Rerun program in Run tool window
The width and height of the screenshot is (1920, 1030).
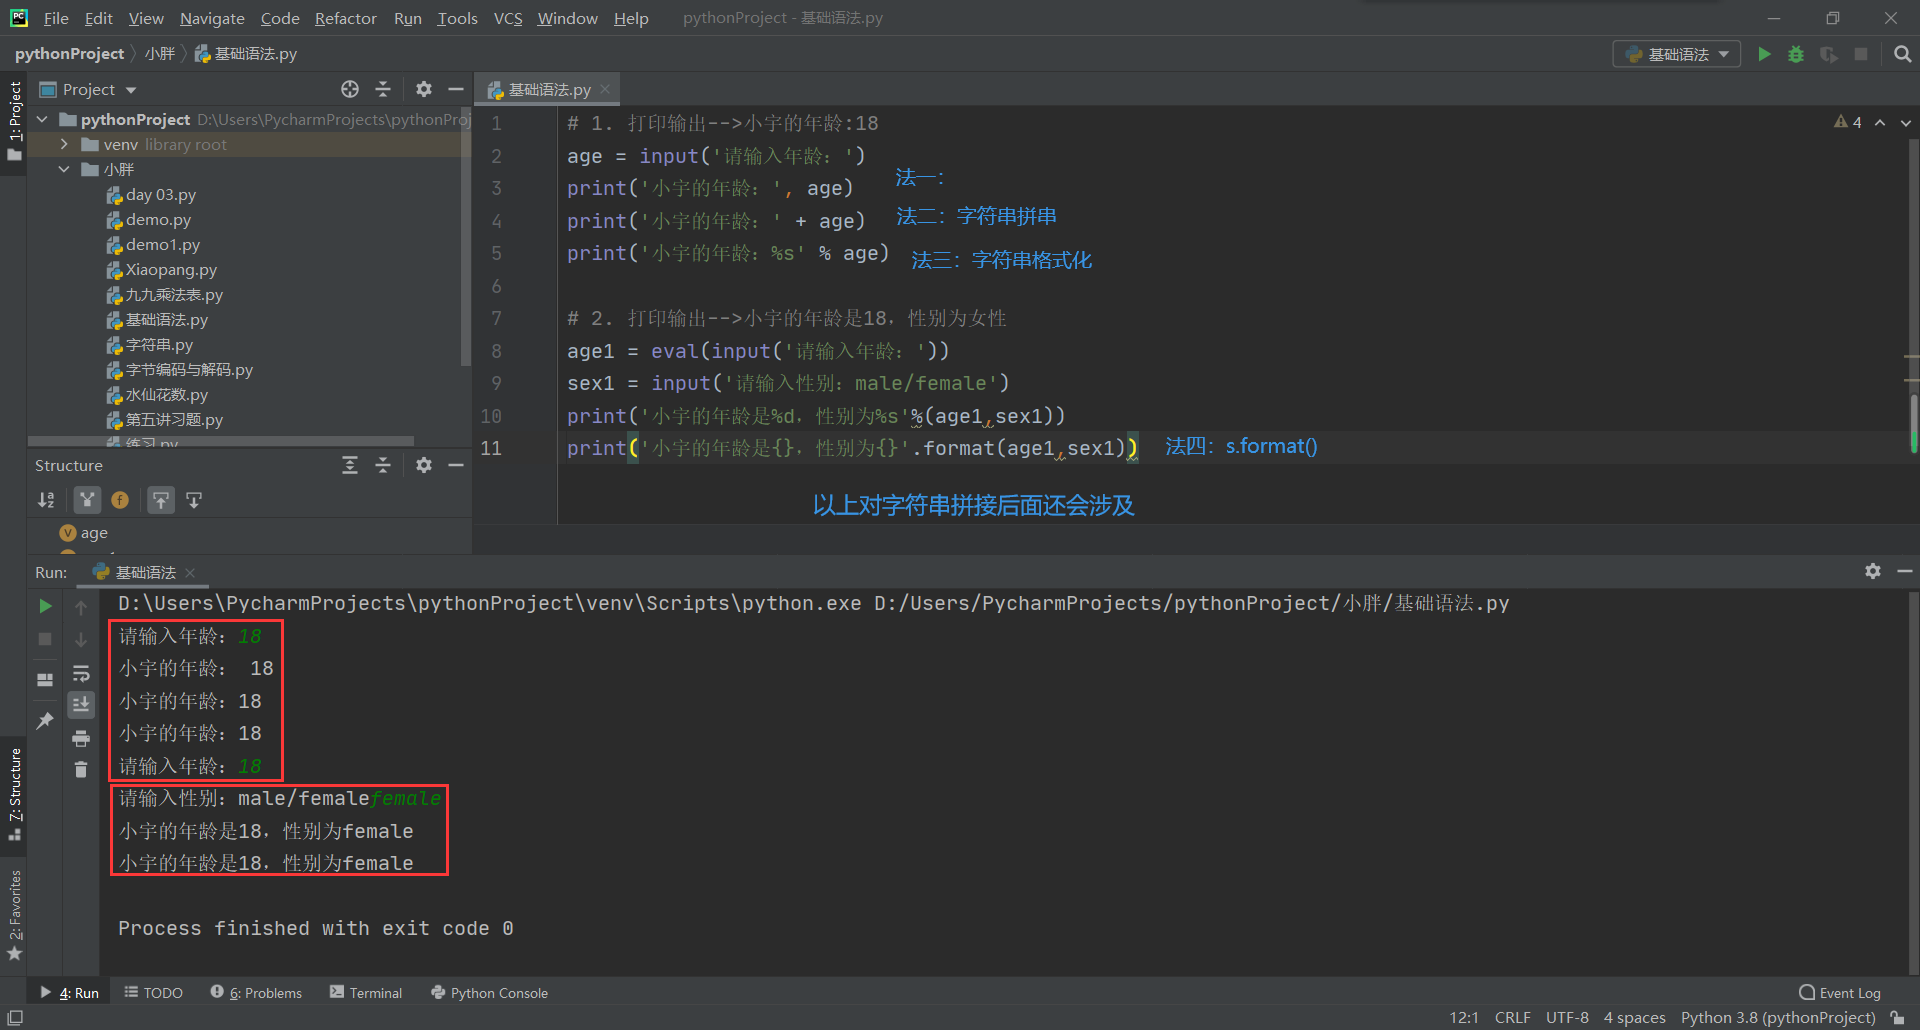pyautogui.click(x=45, y=606)
